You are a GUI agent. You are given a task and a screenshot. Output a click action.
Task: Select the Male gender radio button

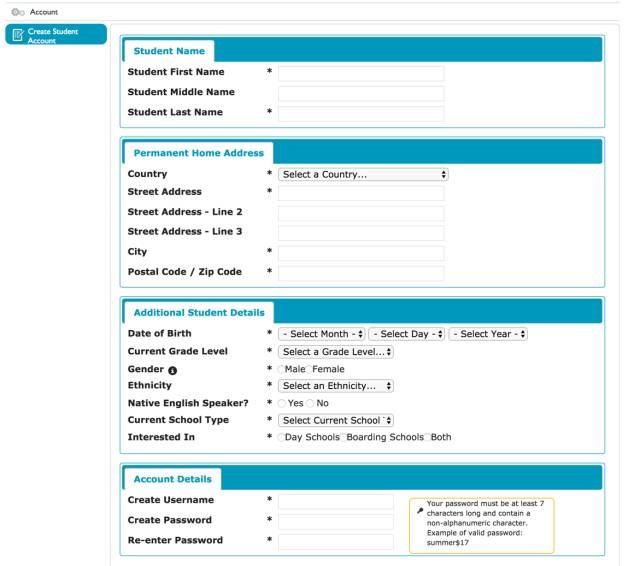coord(282,369)
